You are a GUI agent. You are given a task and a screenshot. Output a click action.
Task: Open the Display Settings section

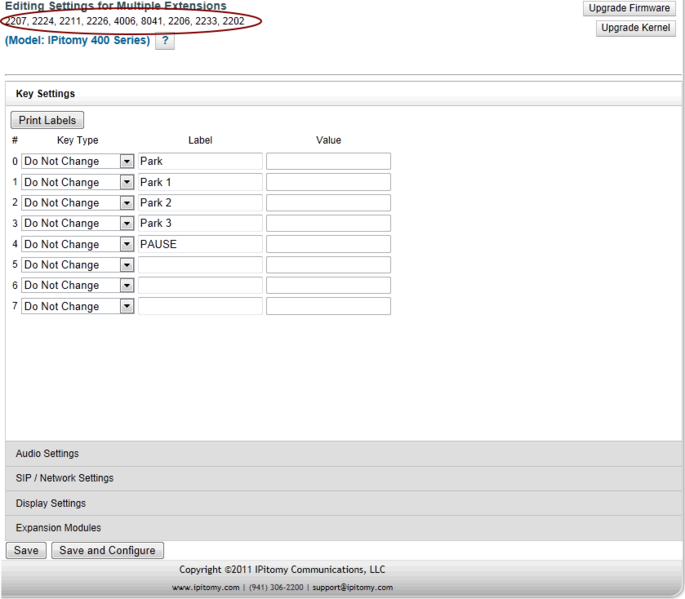(x=50, y=503)
